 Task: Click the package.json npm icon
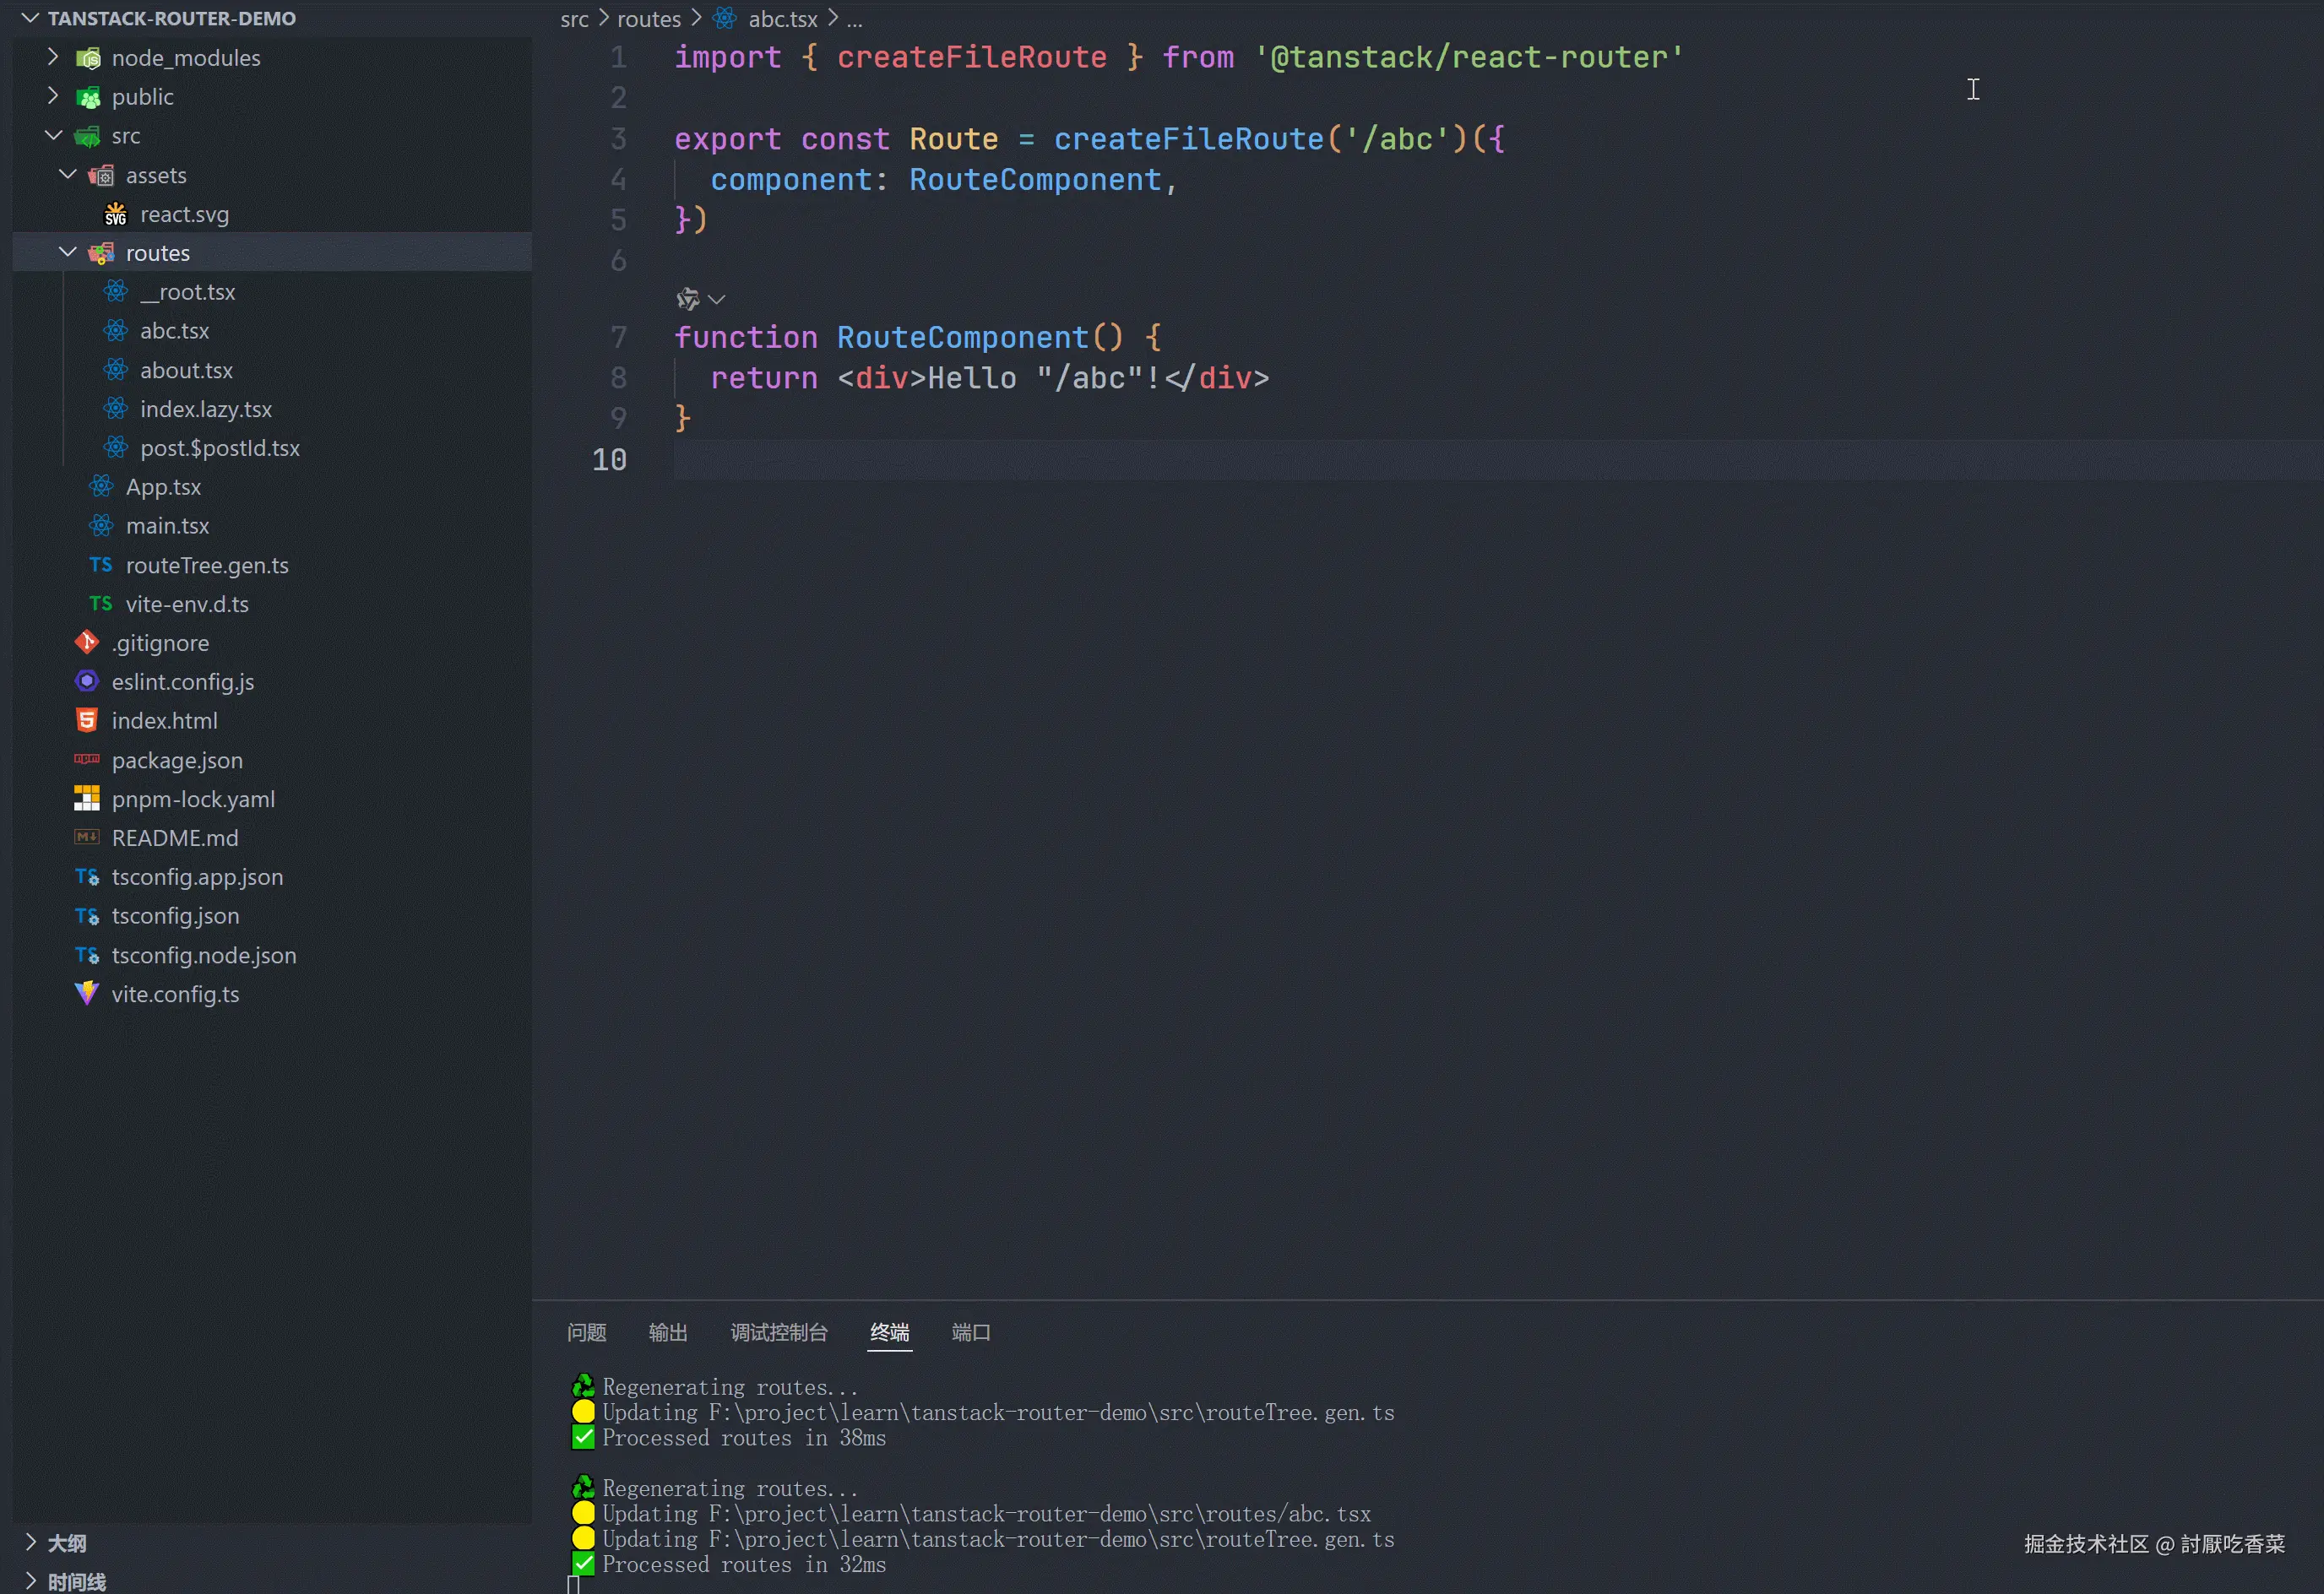87,760
